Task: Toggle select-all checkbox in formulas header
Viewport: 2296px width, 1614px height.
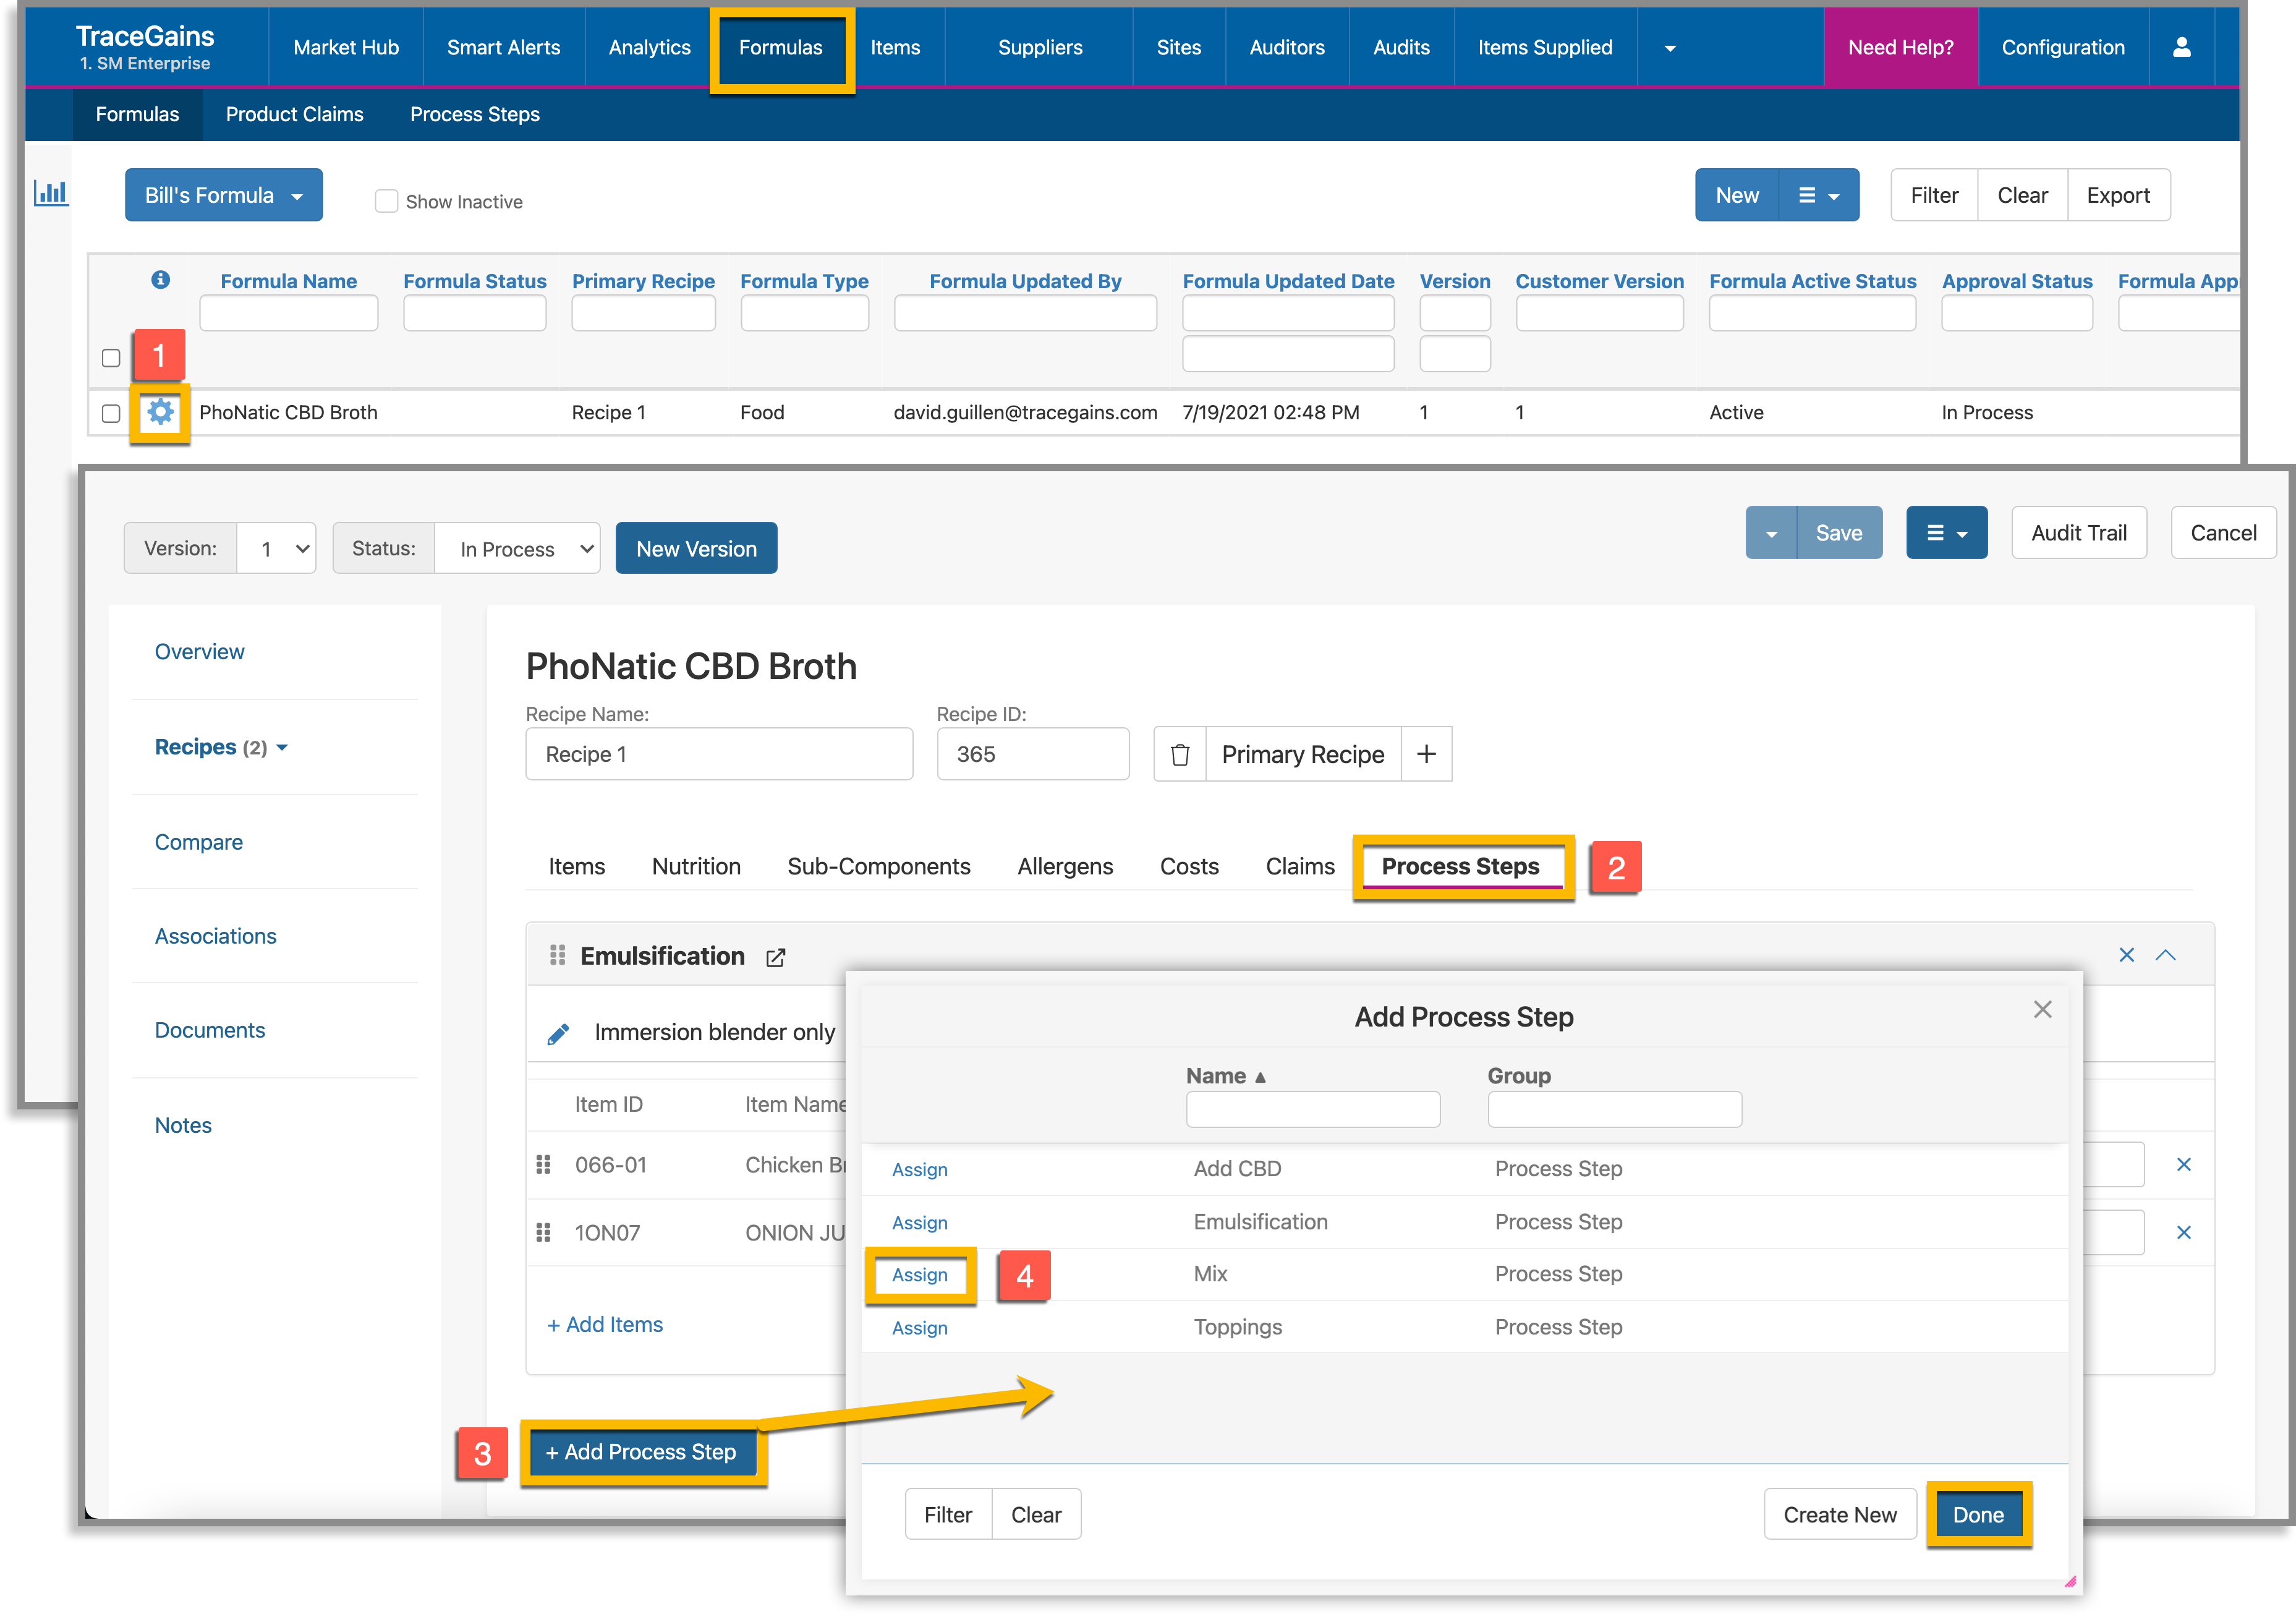Action: point(111,357)
